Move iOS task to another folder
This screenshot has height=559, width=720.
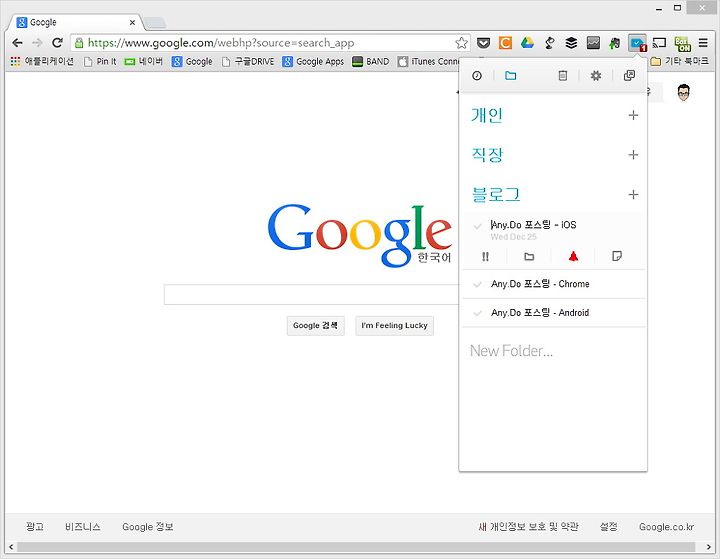(x=529, y=256)
